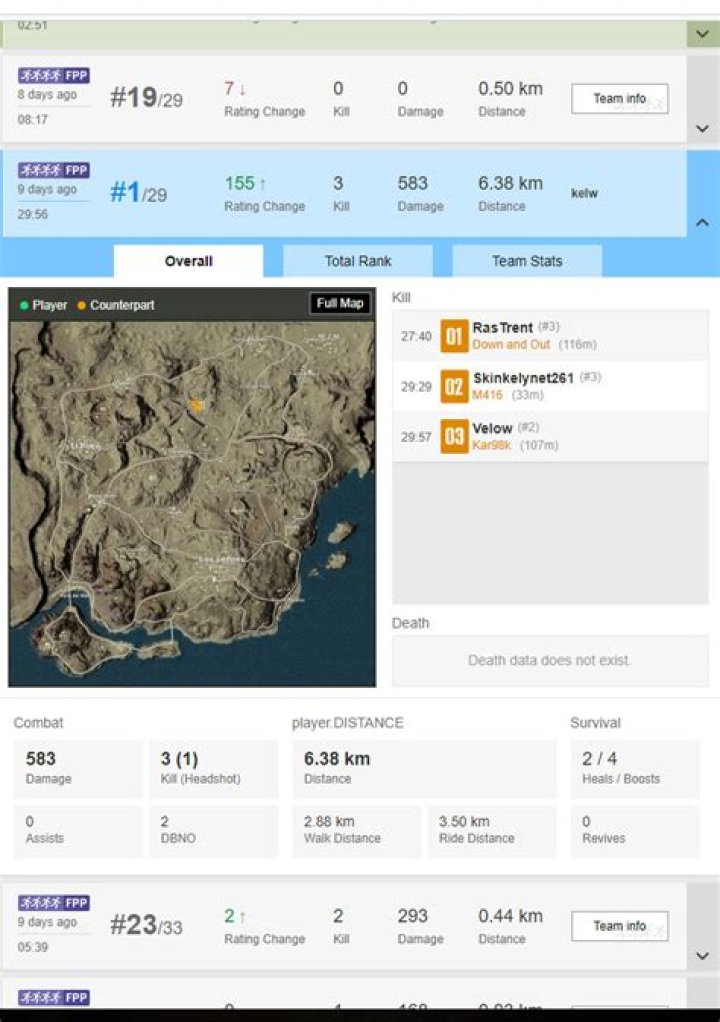This screenshot has height=1022, width=720.
Task: Expand the #23/33 match row chevron
Action: coord(702,956)
